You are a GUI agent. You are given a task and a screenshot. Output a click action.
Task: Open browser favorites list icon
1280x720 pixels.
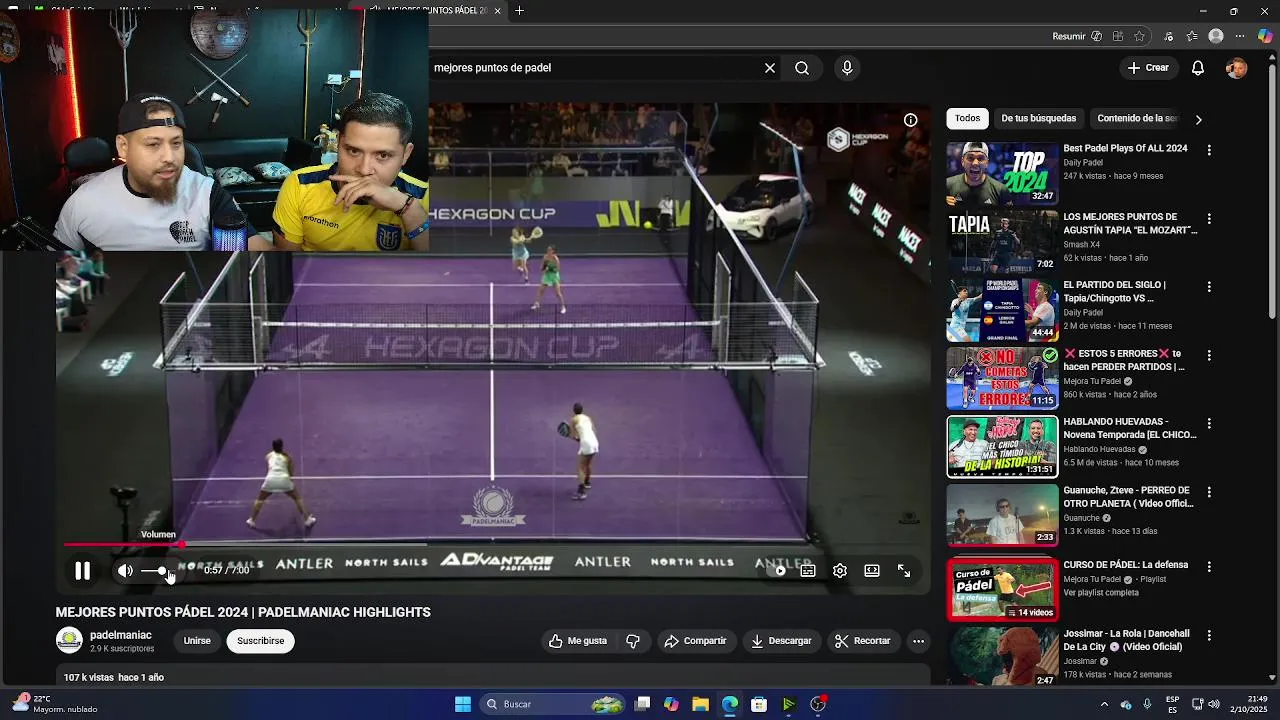[x=1192, y=36]
